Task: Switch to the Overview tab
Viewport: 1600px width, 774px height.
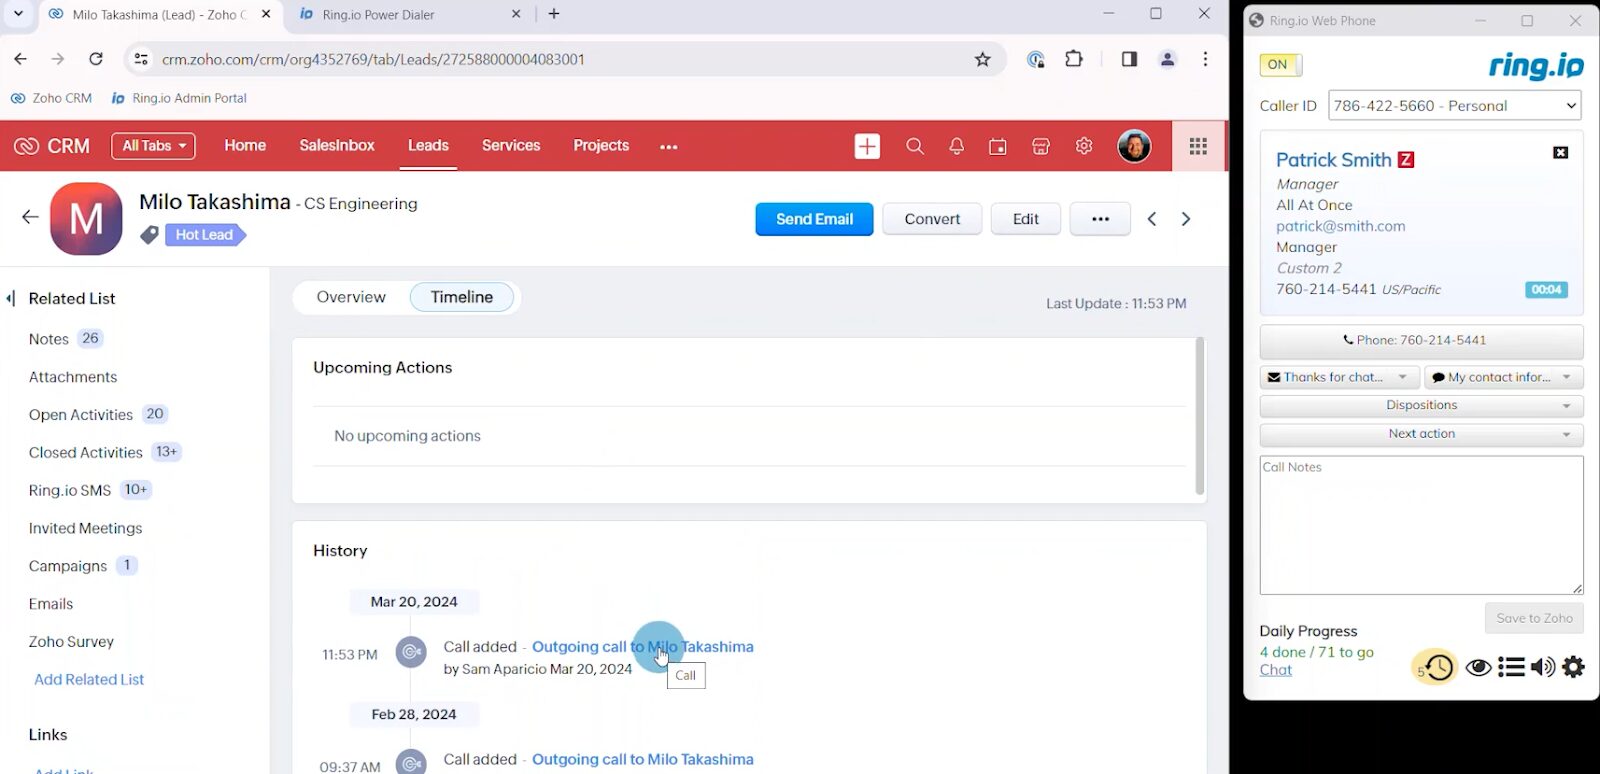Action: click(351, 297)
